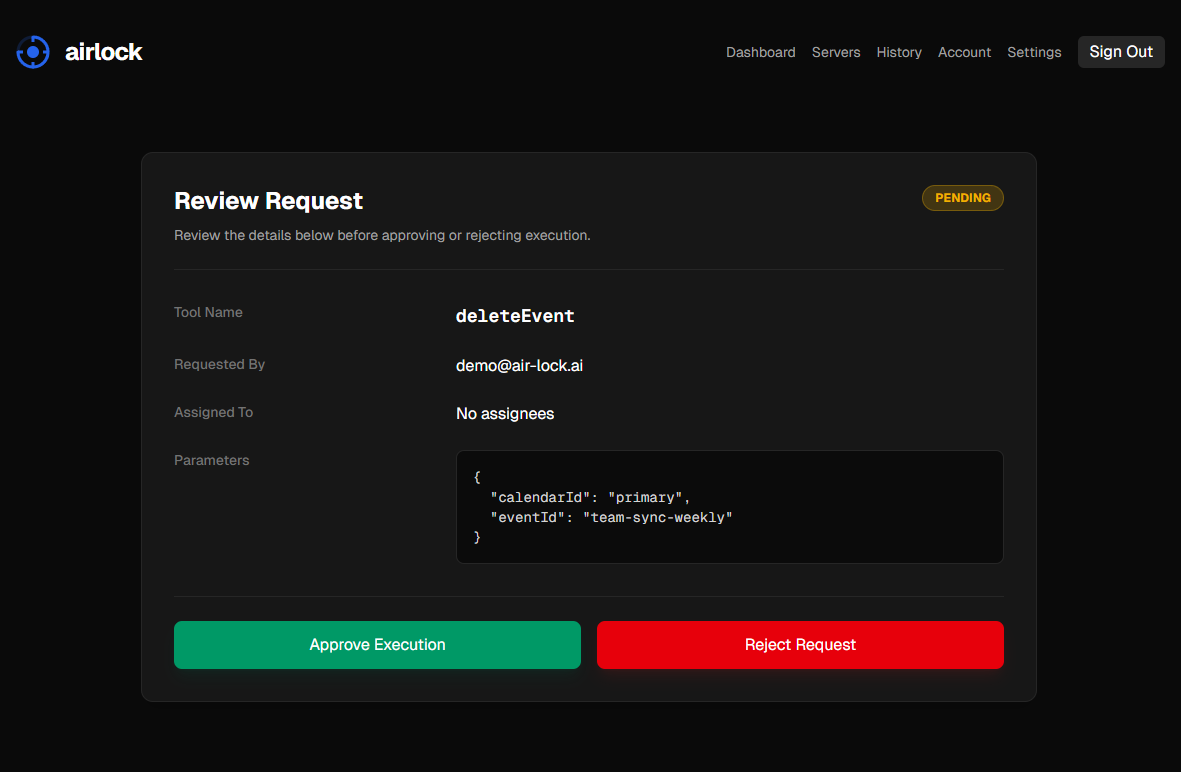Click the airlock logo icon
The width and height of the screenshot is (1181, 772).
pyautogui.click(x=33, y=52)
